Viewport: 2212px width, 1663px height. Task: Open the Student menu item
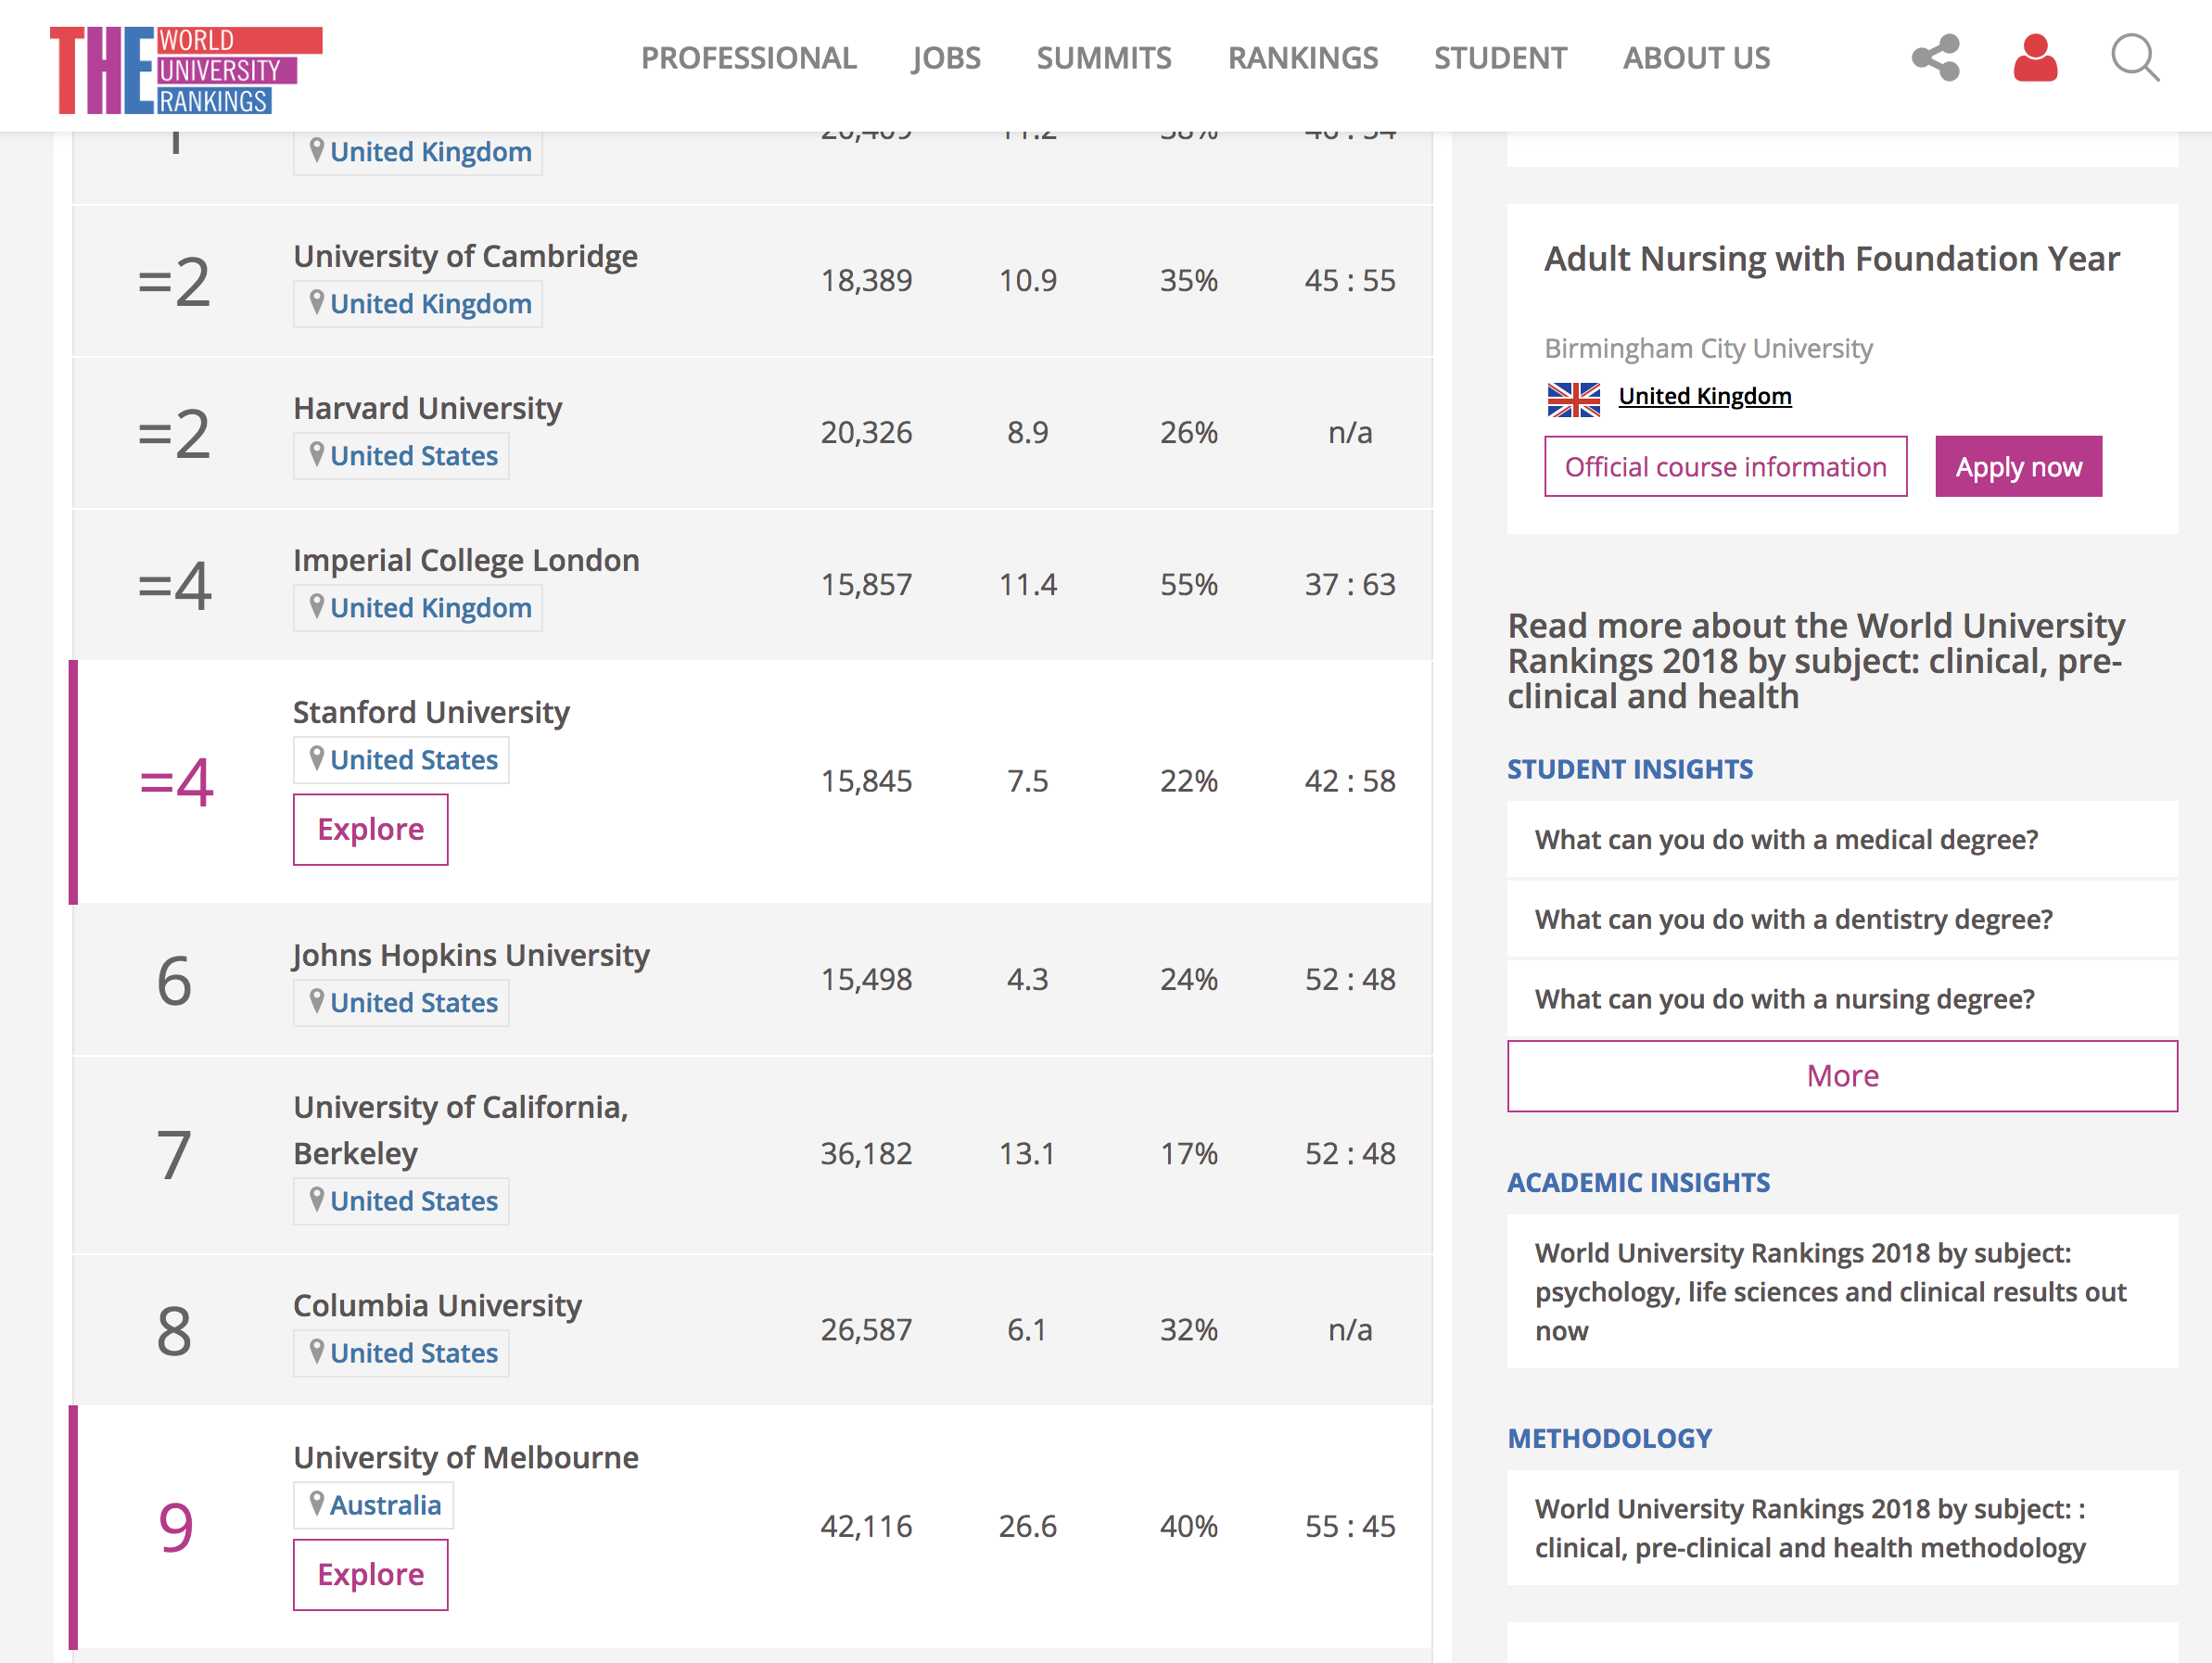[x=1499, y=58]
